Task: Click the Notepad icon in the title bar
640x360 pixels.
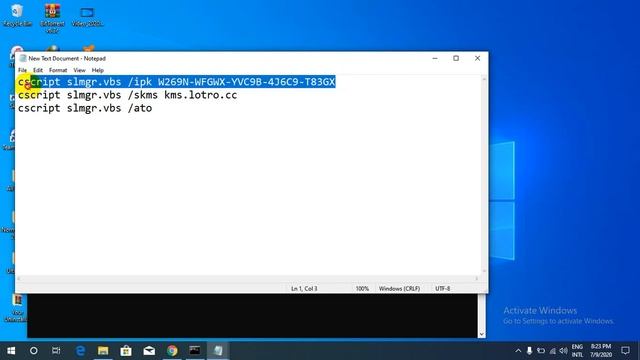Action: click(x=23, y=58)
